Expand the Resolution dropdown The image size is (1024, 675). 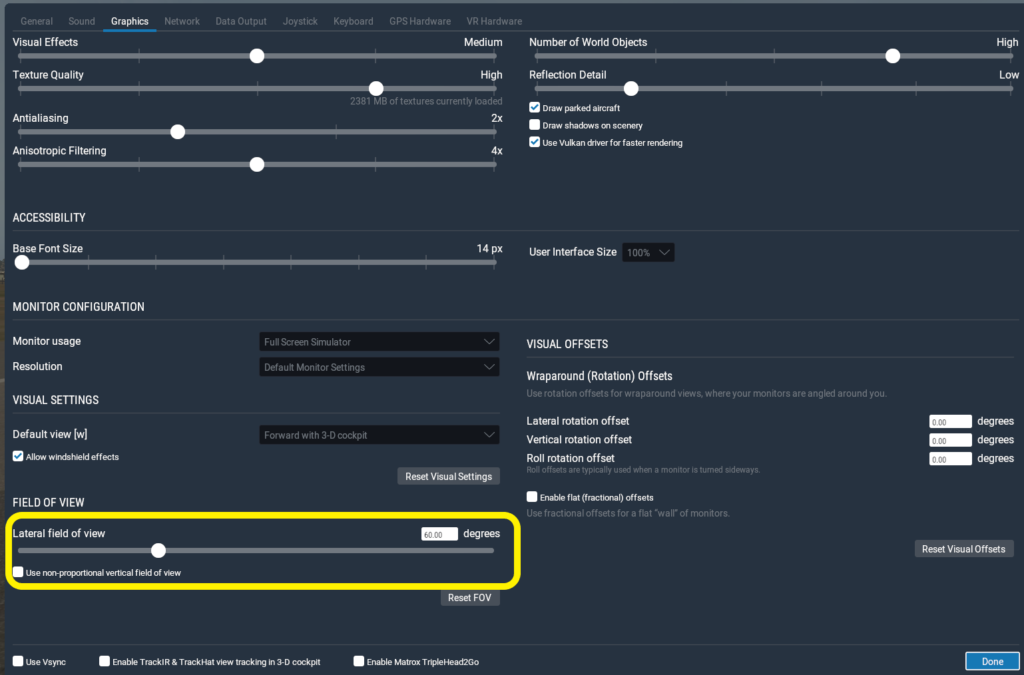tap(379, 367)
